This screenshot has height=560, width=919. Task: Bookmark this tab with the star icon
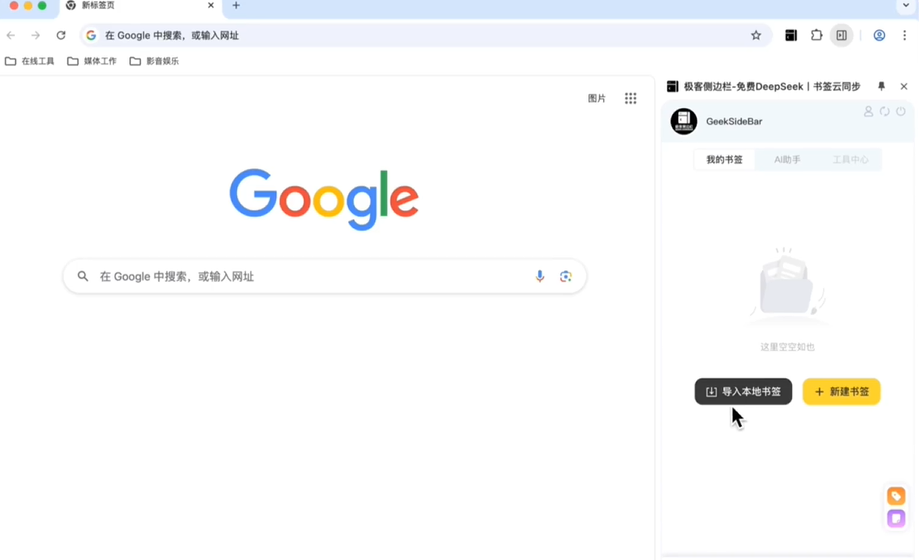coord(756,35)
